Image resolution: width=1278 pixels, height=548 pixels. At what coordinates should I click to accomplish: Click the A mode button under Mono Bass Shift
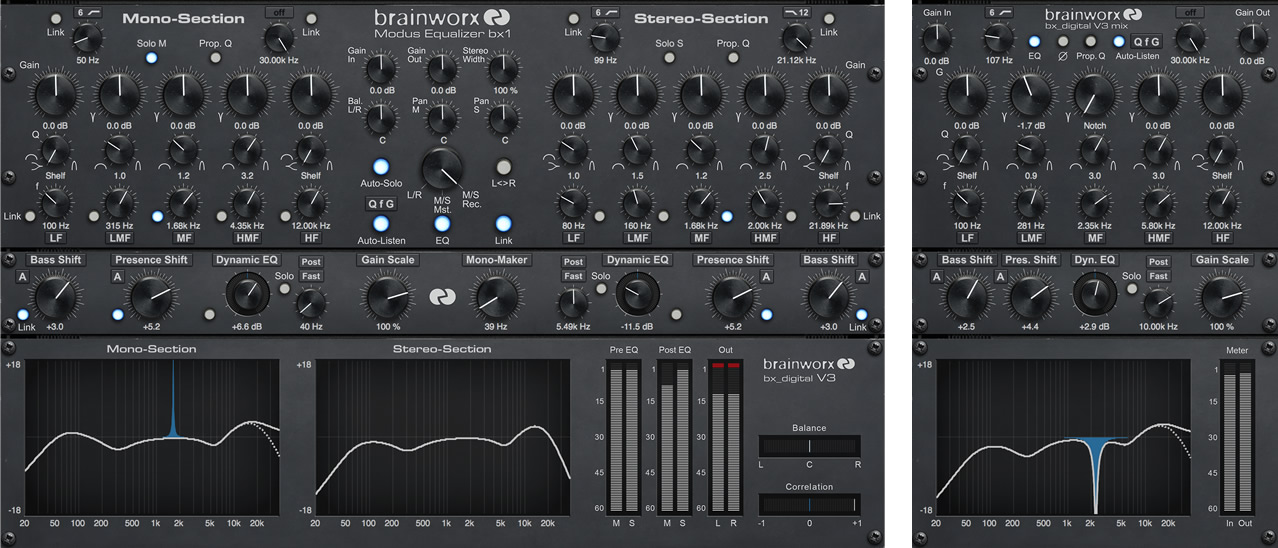23,277
